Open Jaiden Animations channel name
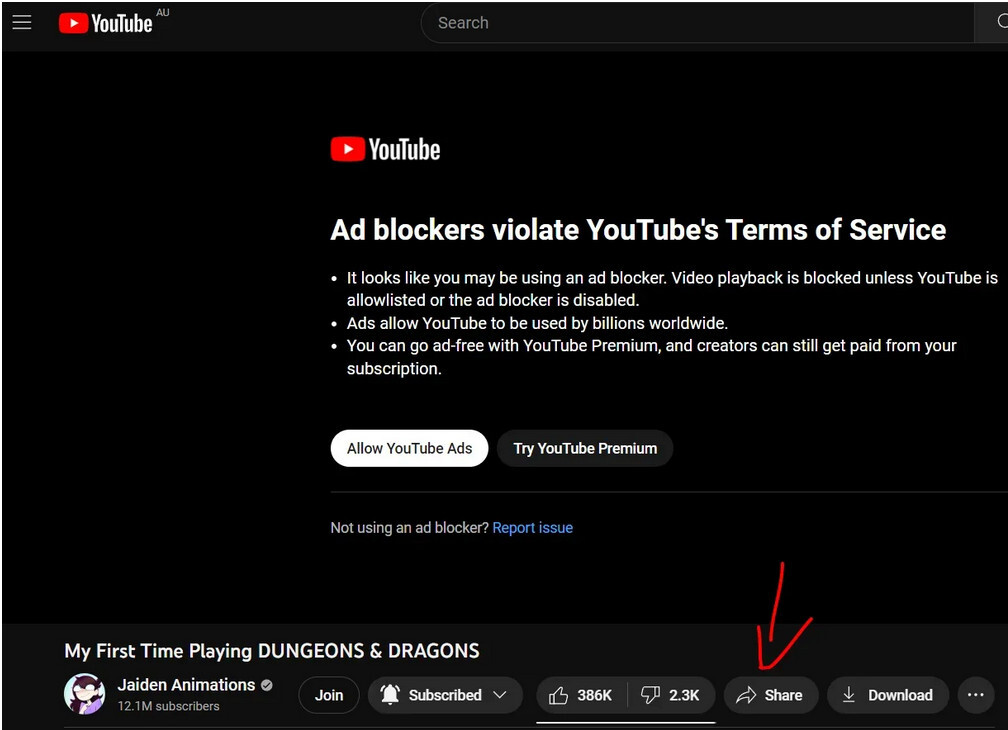The width and height of the screenshot is (1008, 730). (186, 685)
